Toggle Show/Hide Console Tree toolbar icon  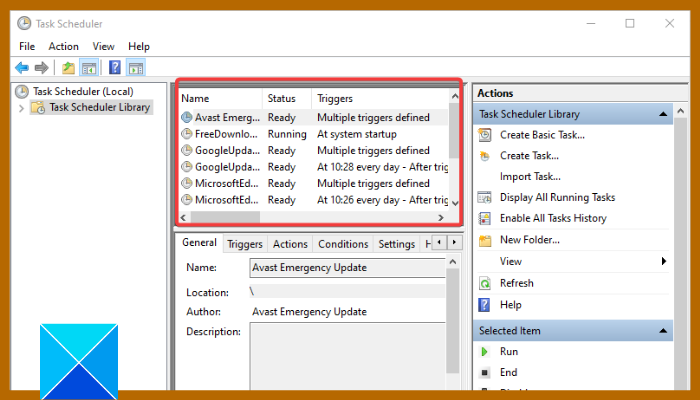[x=89, y=68]
